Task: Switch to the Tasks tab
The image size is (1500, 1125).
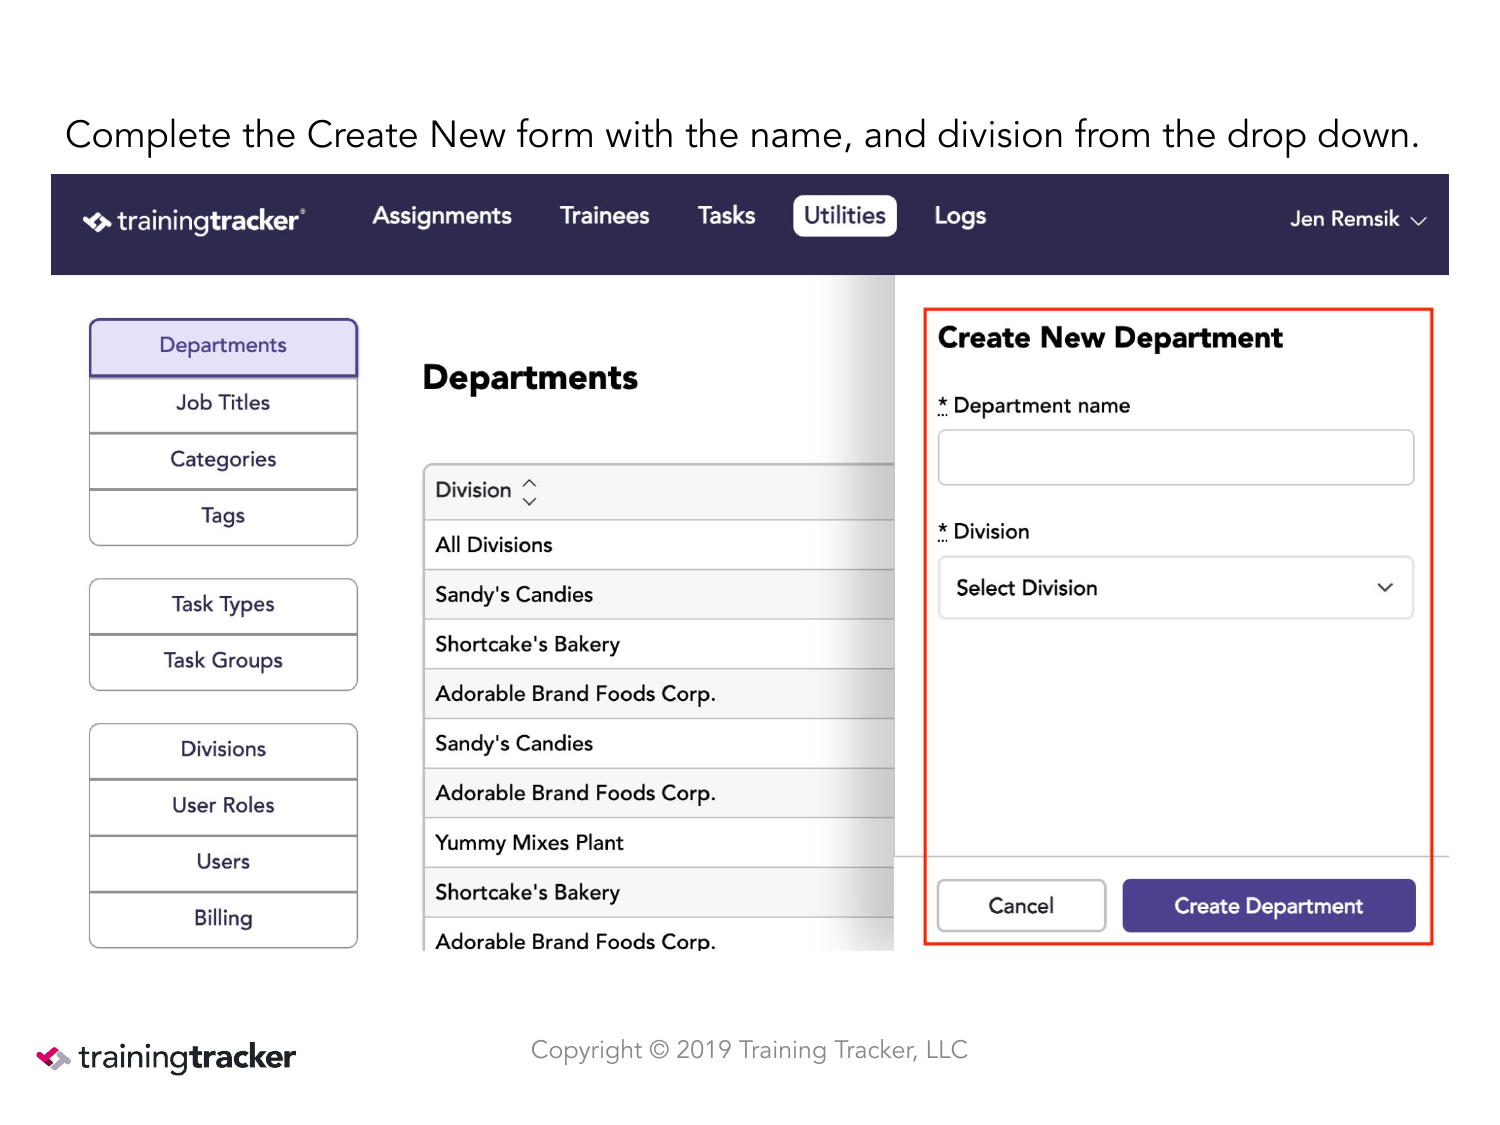Action: pos(727,216)
